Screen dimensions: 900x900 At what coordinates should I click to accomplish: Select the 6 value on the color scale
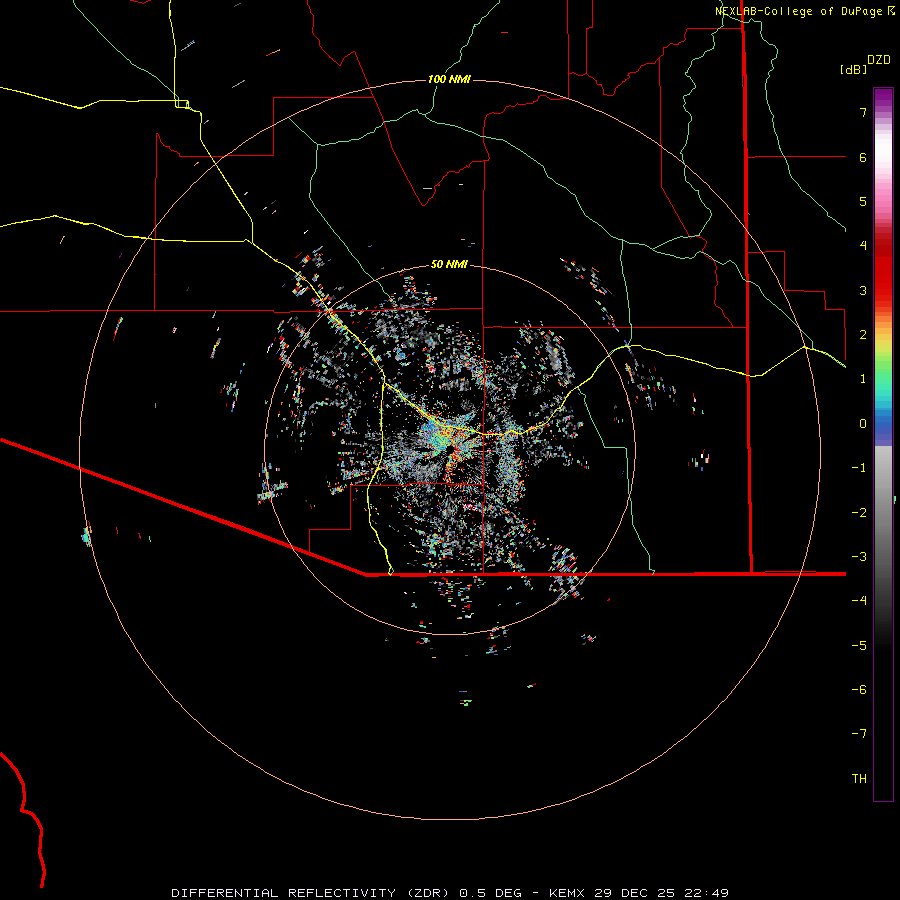863,157
